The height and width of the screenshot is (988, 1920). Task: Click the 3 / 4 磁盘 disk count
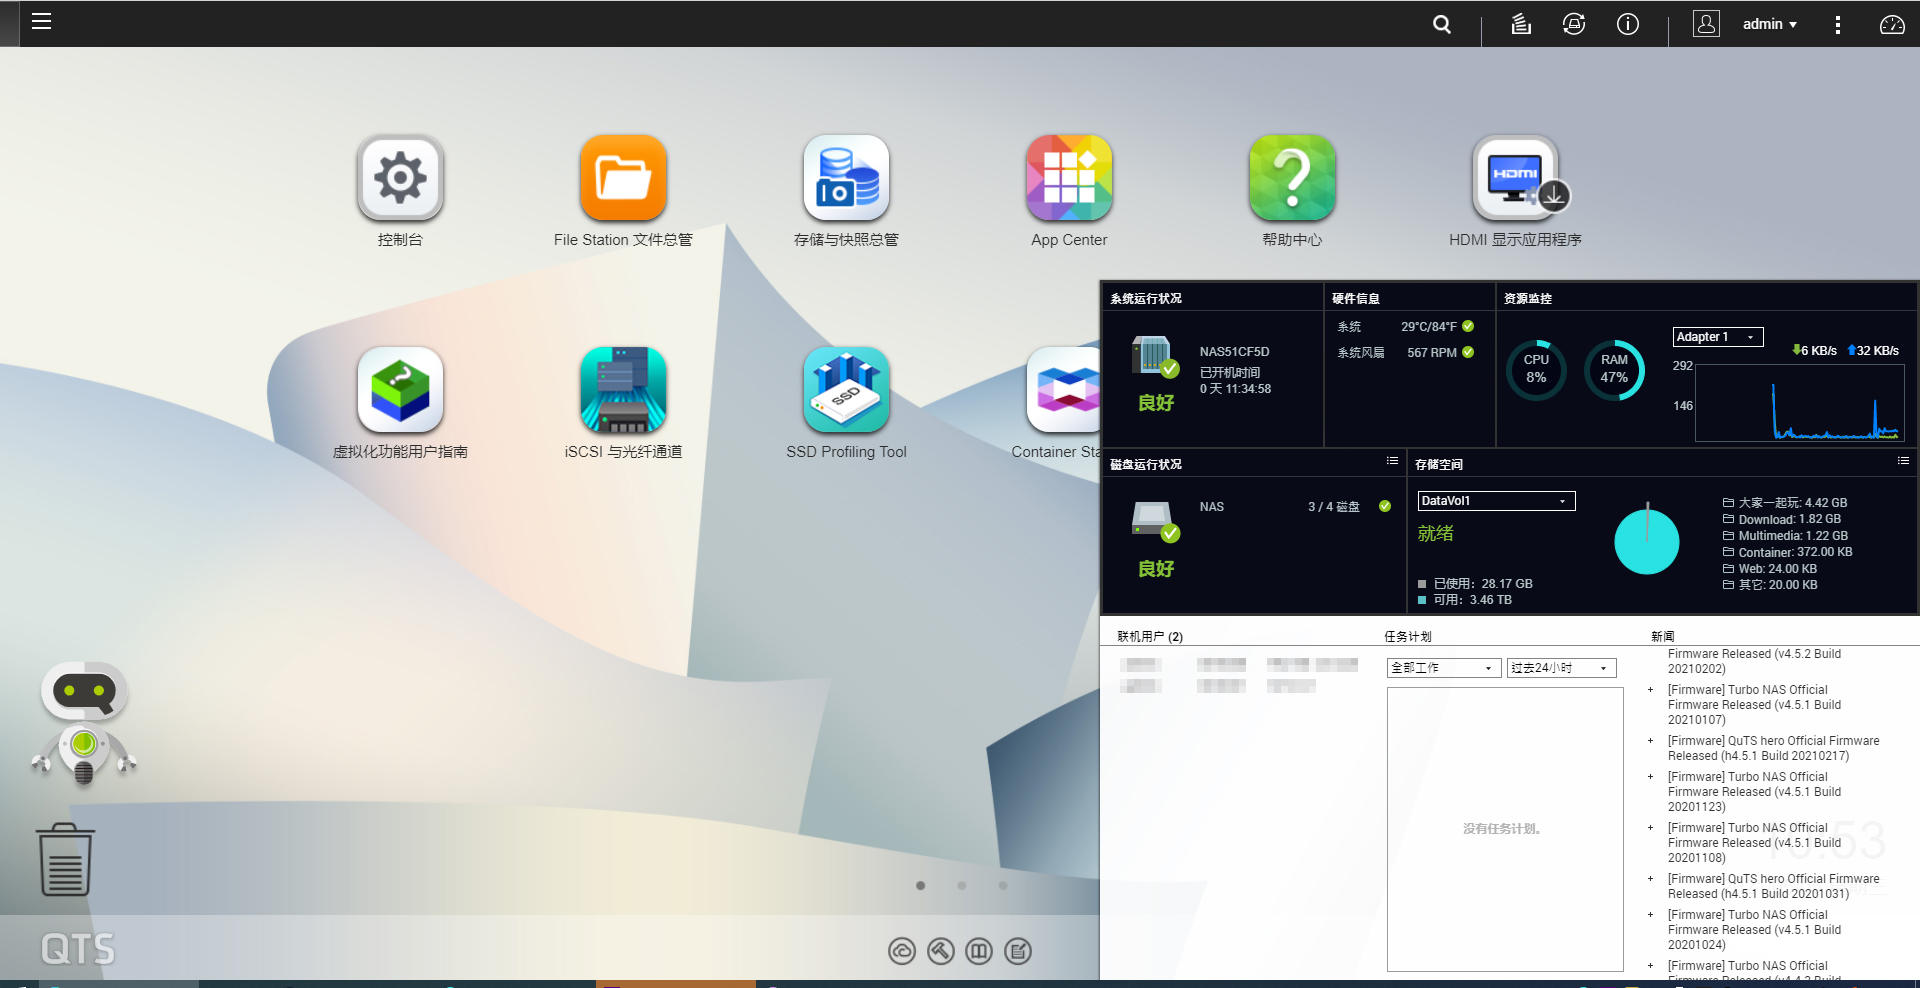point(1334,507)
